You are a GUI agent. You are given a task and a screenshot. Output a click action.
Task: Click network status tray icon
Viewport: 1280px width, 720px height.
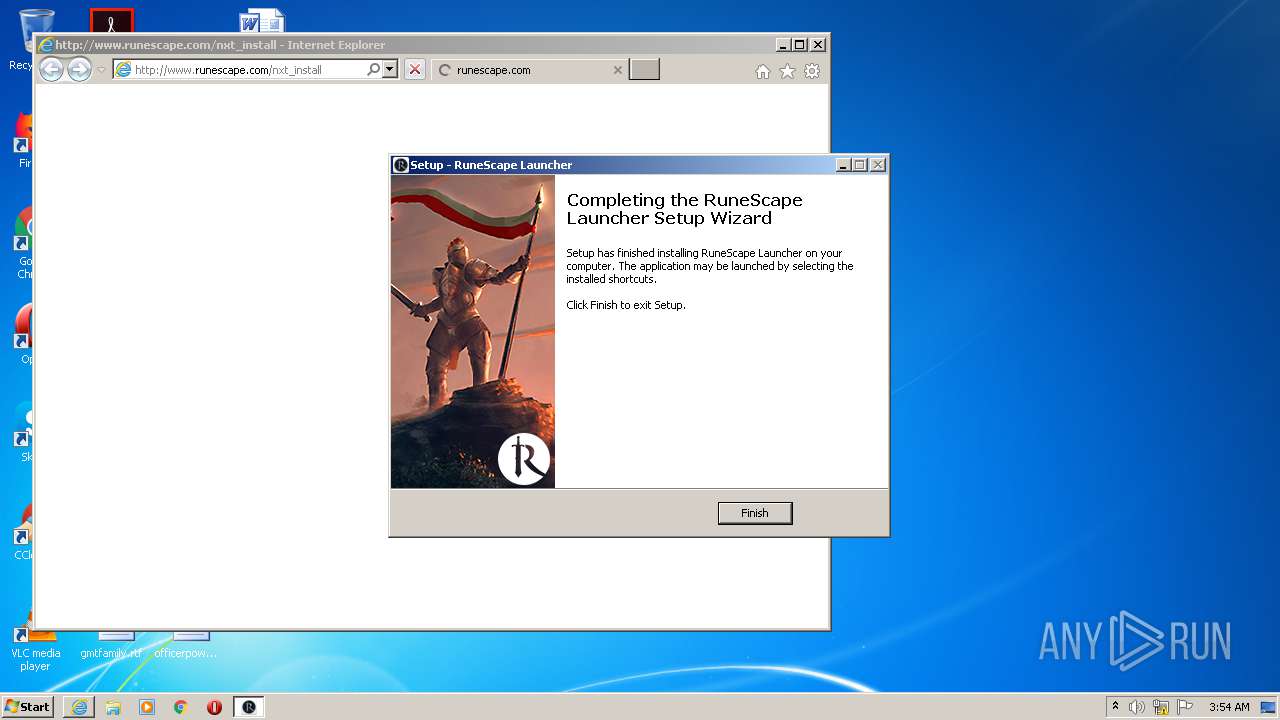coord(1161,707)
